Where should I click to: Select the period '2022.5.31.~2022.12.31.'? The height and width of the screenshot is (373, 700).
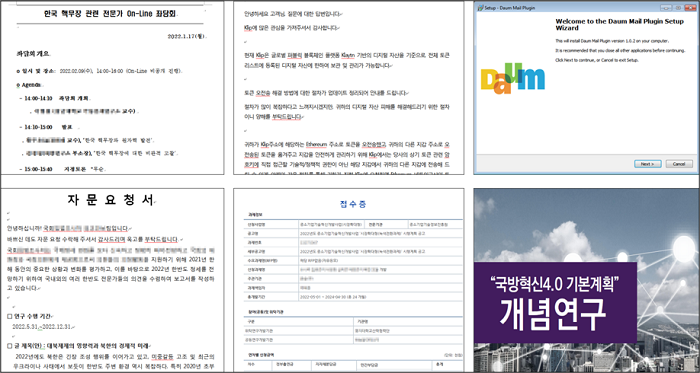click(43, 326)
